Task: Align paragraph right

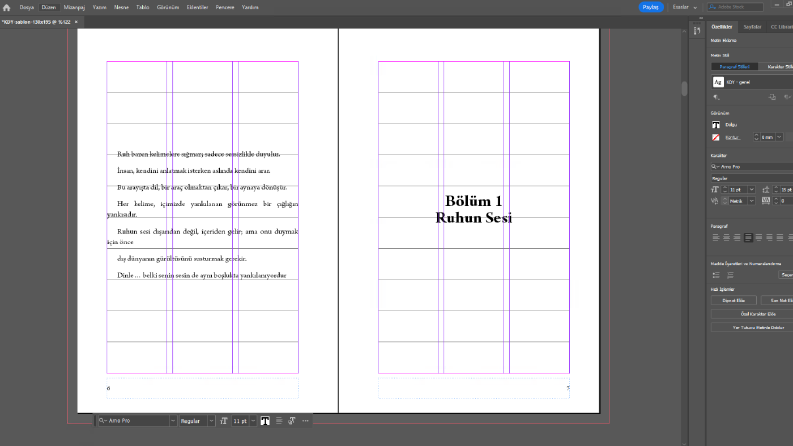Action: pos(737,237)
